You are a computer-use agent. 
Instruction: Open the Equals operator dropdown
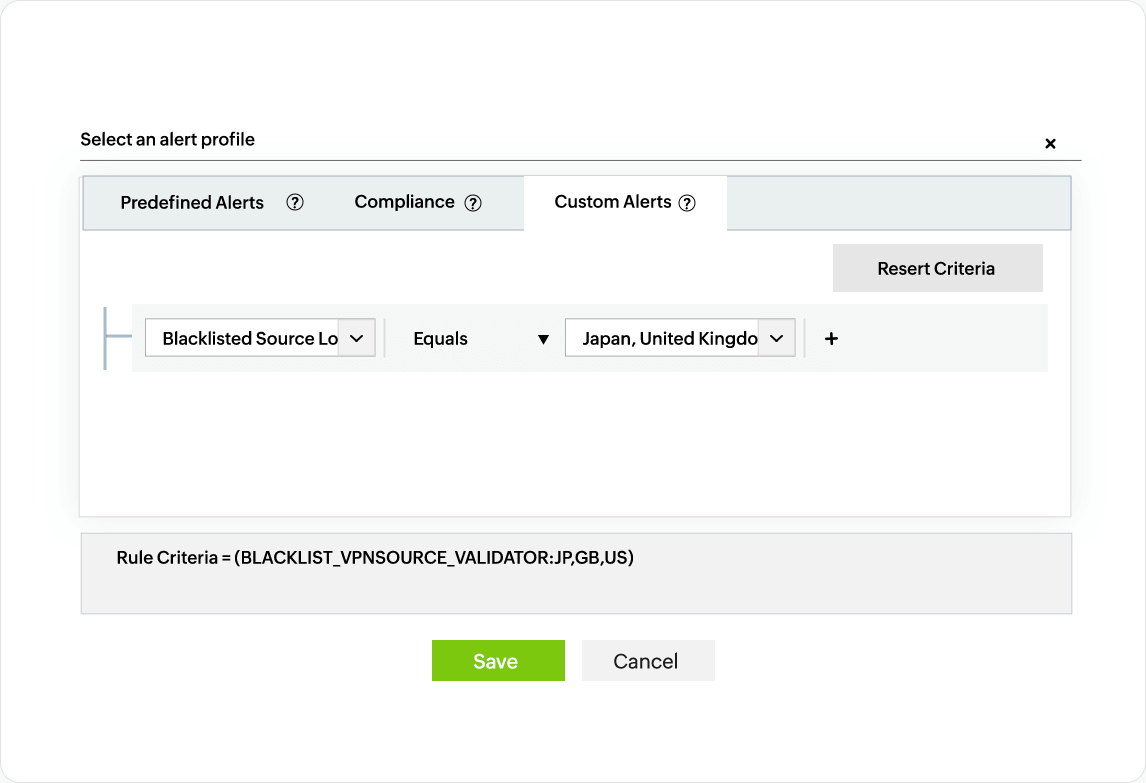coord(441,339)
